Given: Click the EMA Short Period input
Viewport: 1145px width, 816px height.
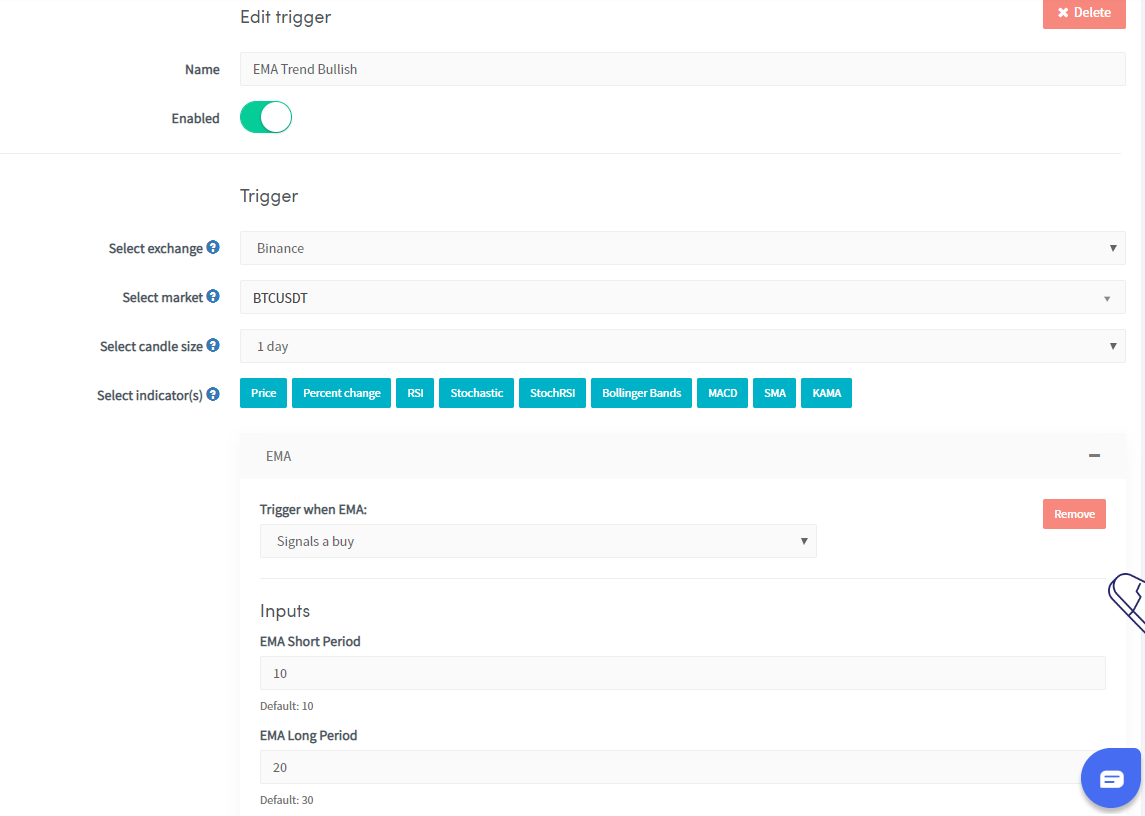Looking at the screenshot, I should point(683,673).
